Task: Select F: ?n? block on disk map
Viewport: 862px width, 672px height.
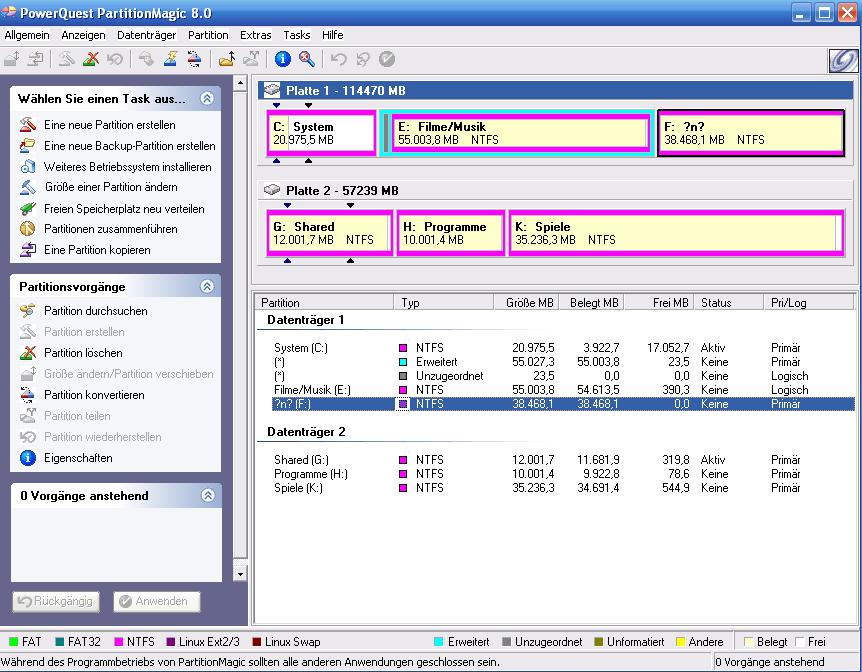Action: 751,133
